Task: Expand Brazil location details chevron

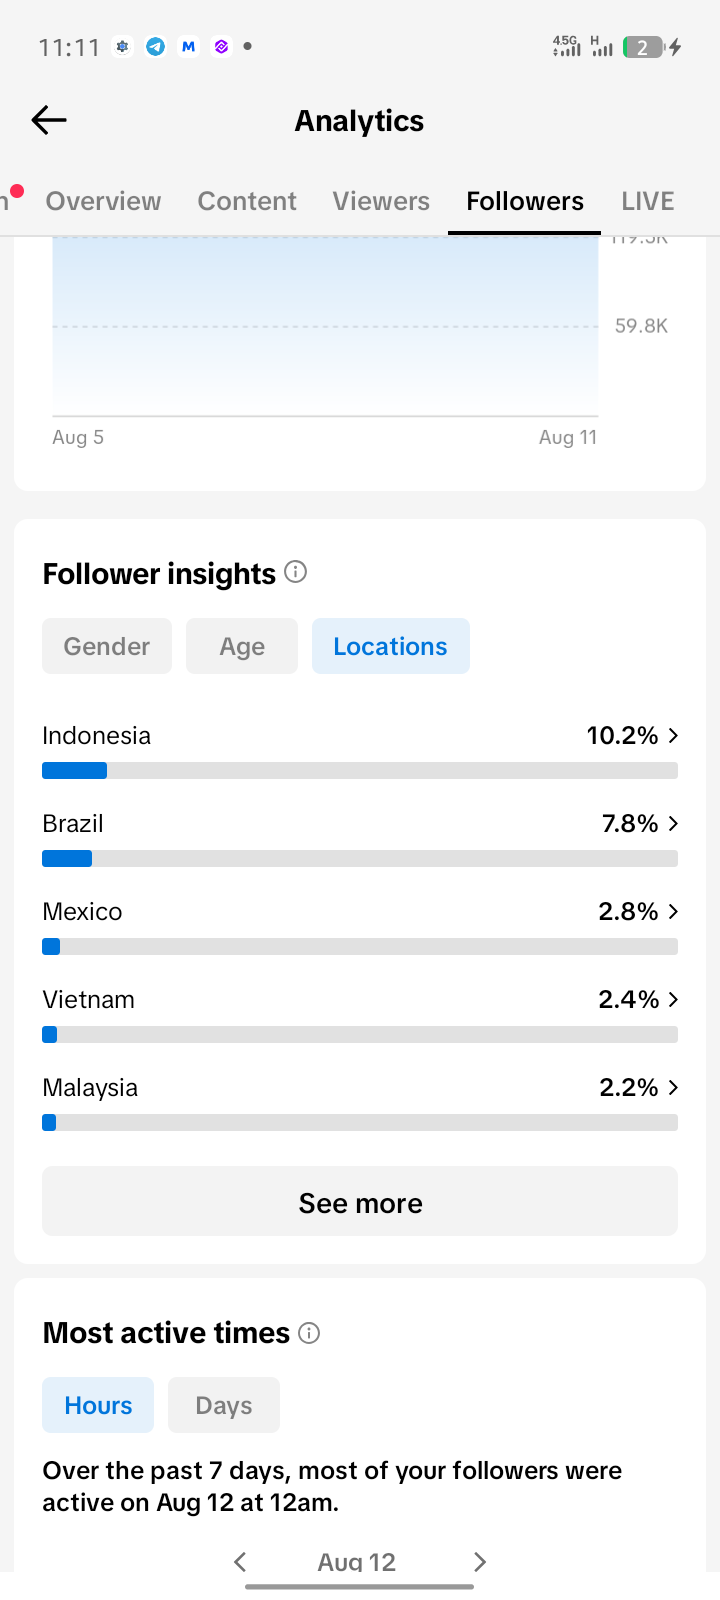Action: tap(673, 824)
